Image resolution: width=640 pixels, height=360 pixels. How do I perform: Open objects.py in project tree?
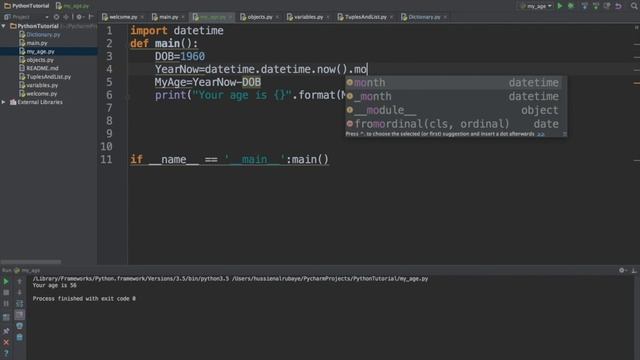tap(40, 60)
